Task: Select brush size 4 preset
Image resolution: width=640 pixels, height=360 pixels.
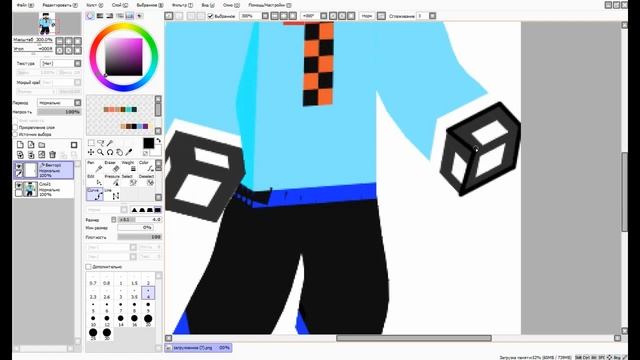Action: 148,293
